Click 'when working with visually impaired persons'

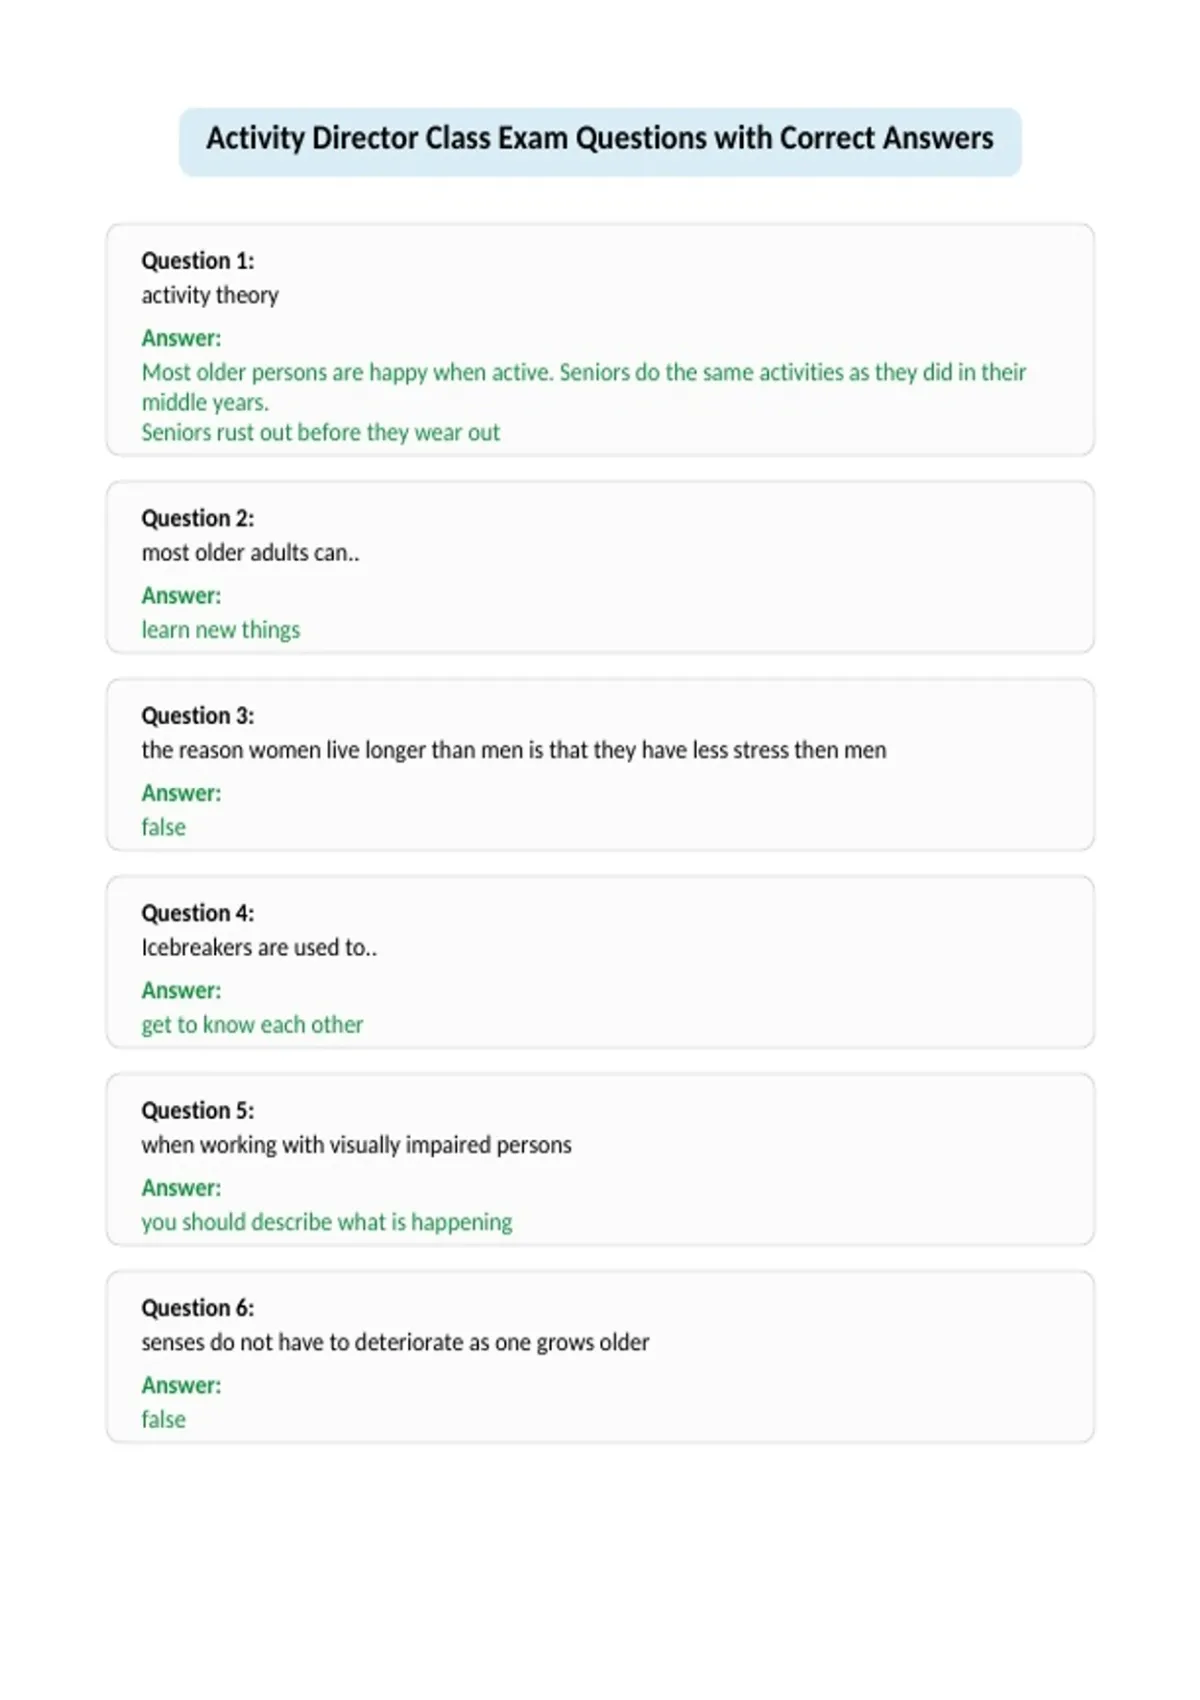[x=357, y=1145]
